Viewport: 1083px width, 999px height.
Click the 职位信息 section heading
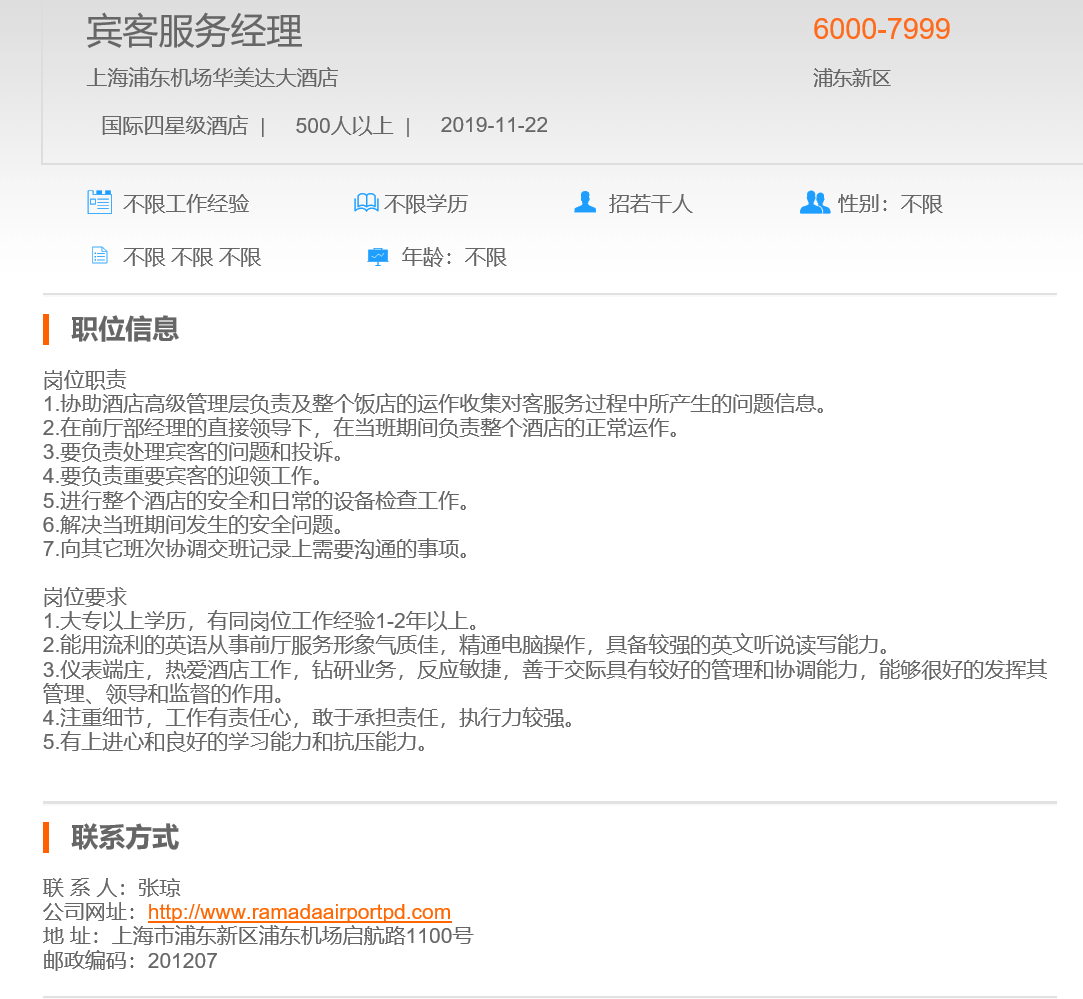pyautogui.click(x=125, y=329)
